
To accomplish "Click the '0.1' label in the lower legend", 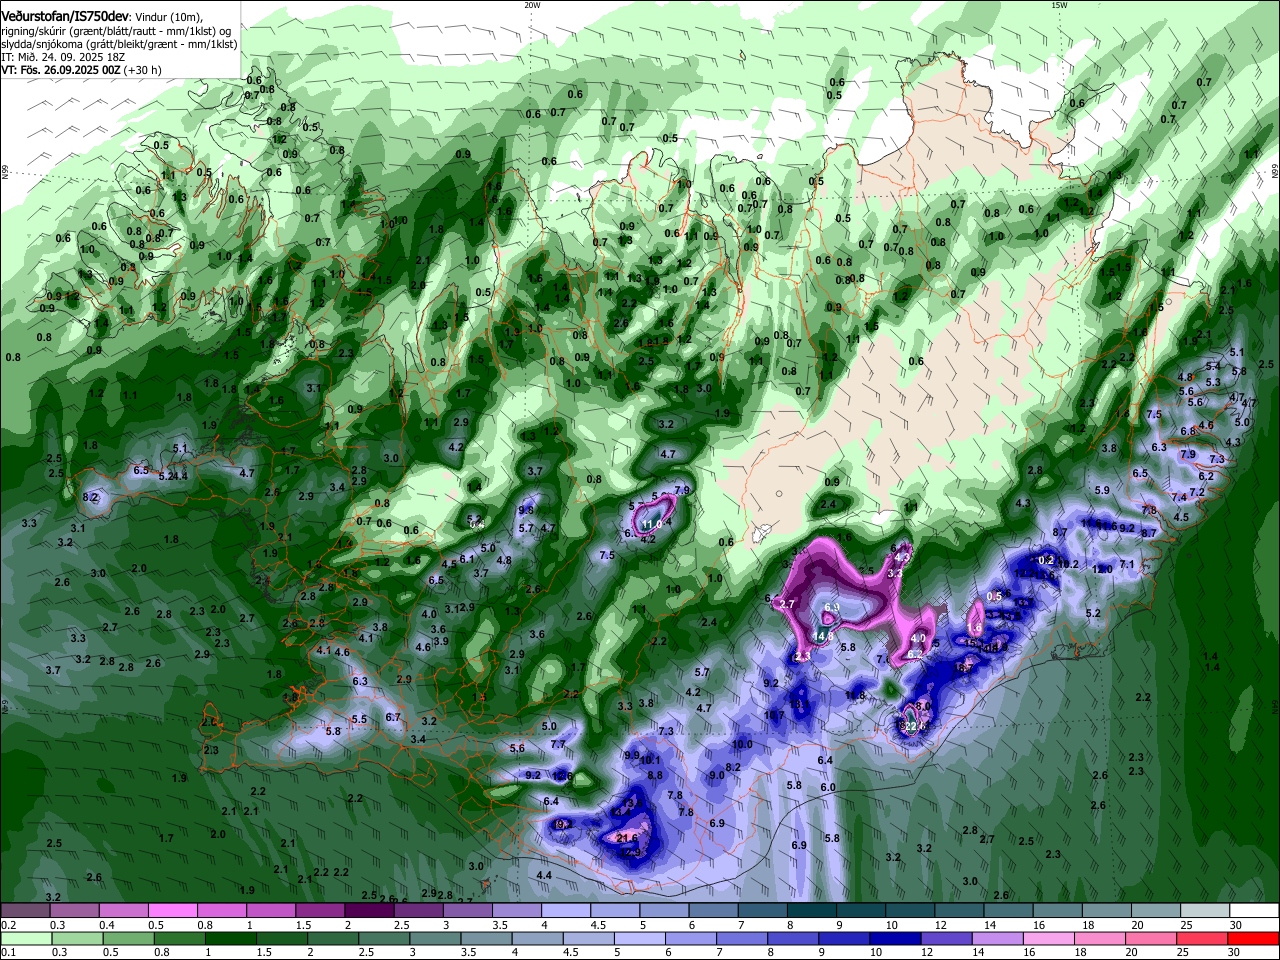I will coord(8,952).
